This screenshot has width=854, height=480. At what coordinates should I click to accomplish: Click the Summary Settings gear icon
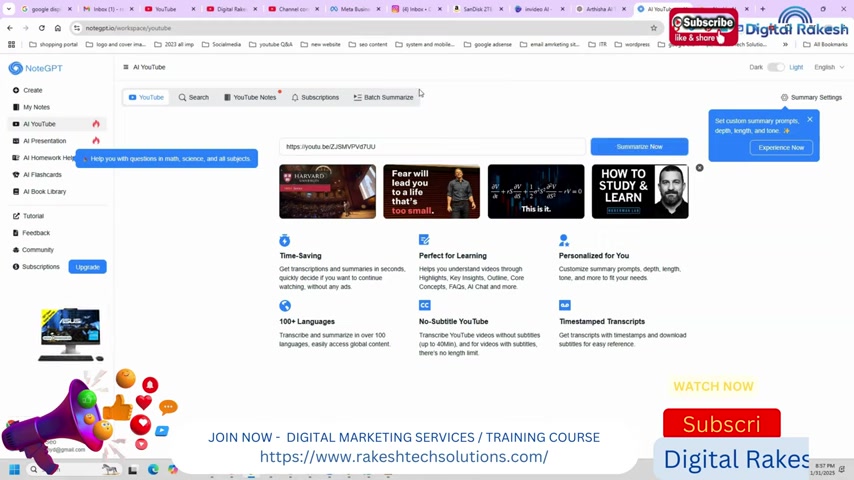click(784, 97)
